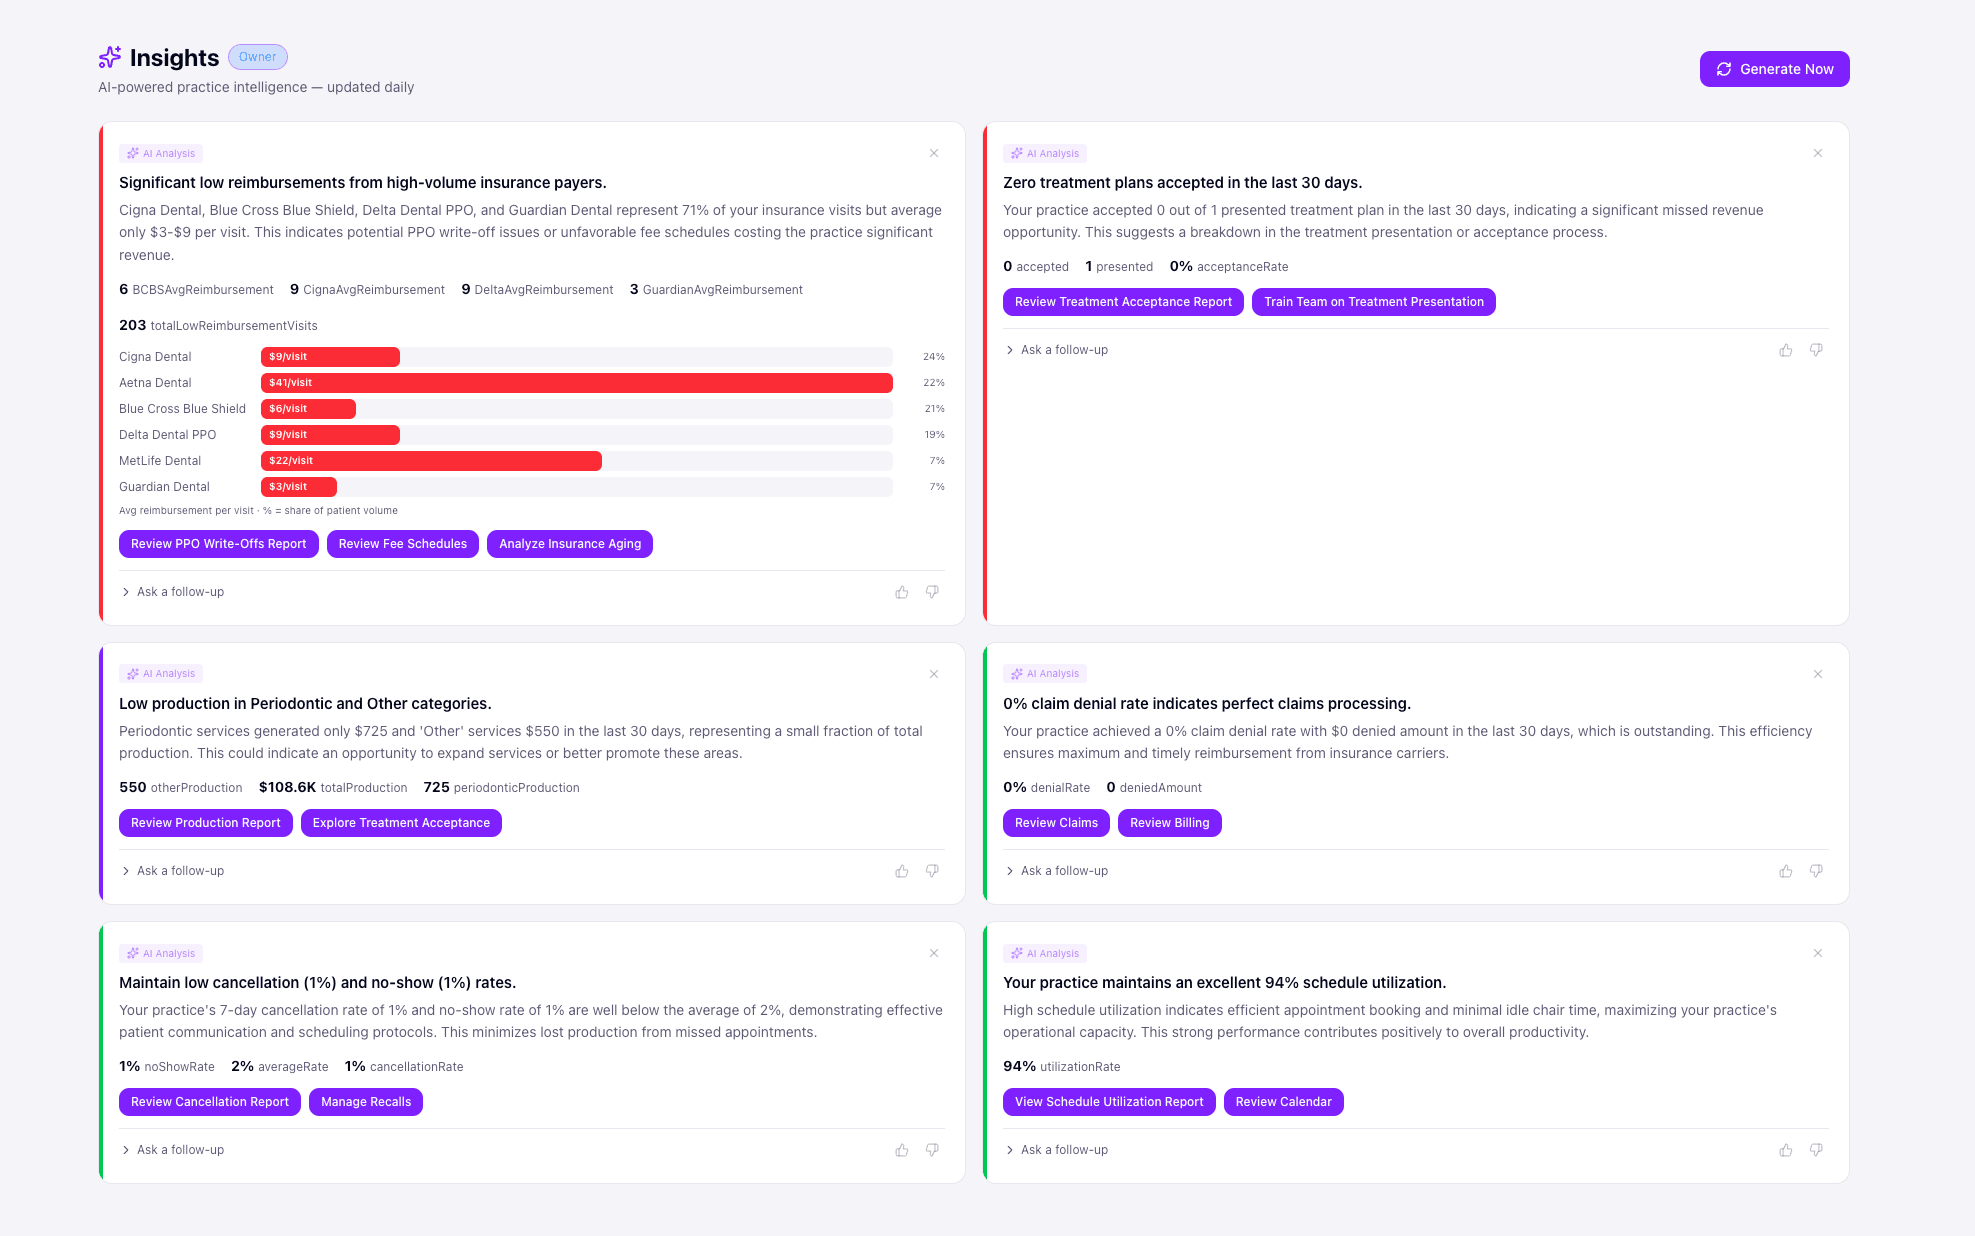The width and height of the screenshot is (1975, 1236).
Task: Click the 203 totalLowReimbursementVisits metric
Action: click(218, 326)
